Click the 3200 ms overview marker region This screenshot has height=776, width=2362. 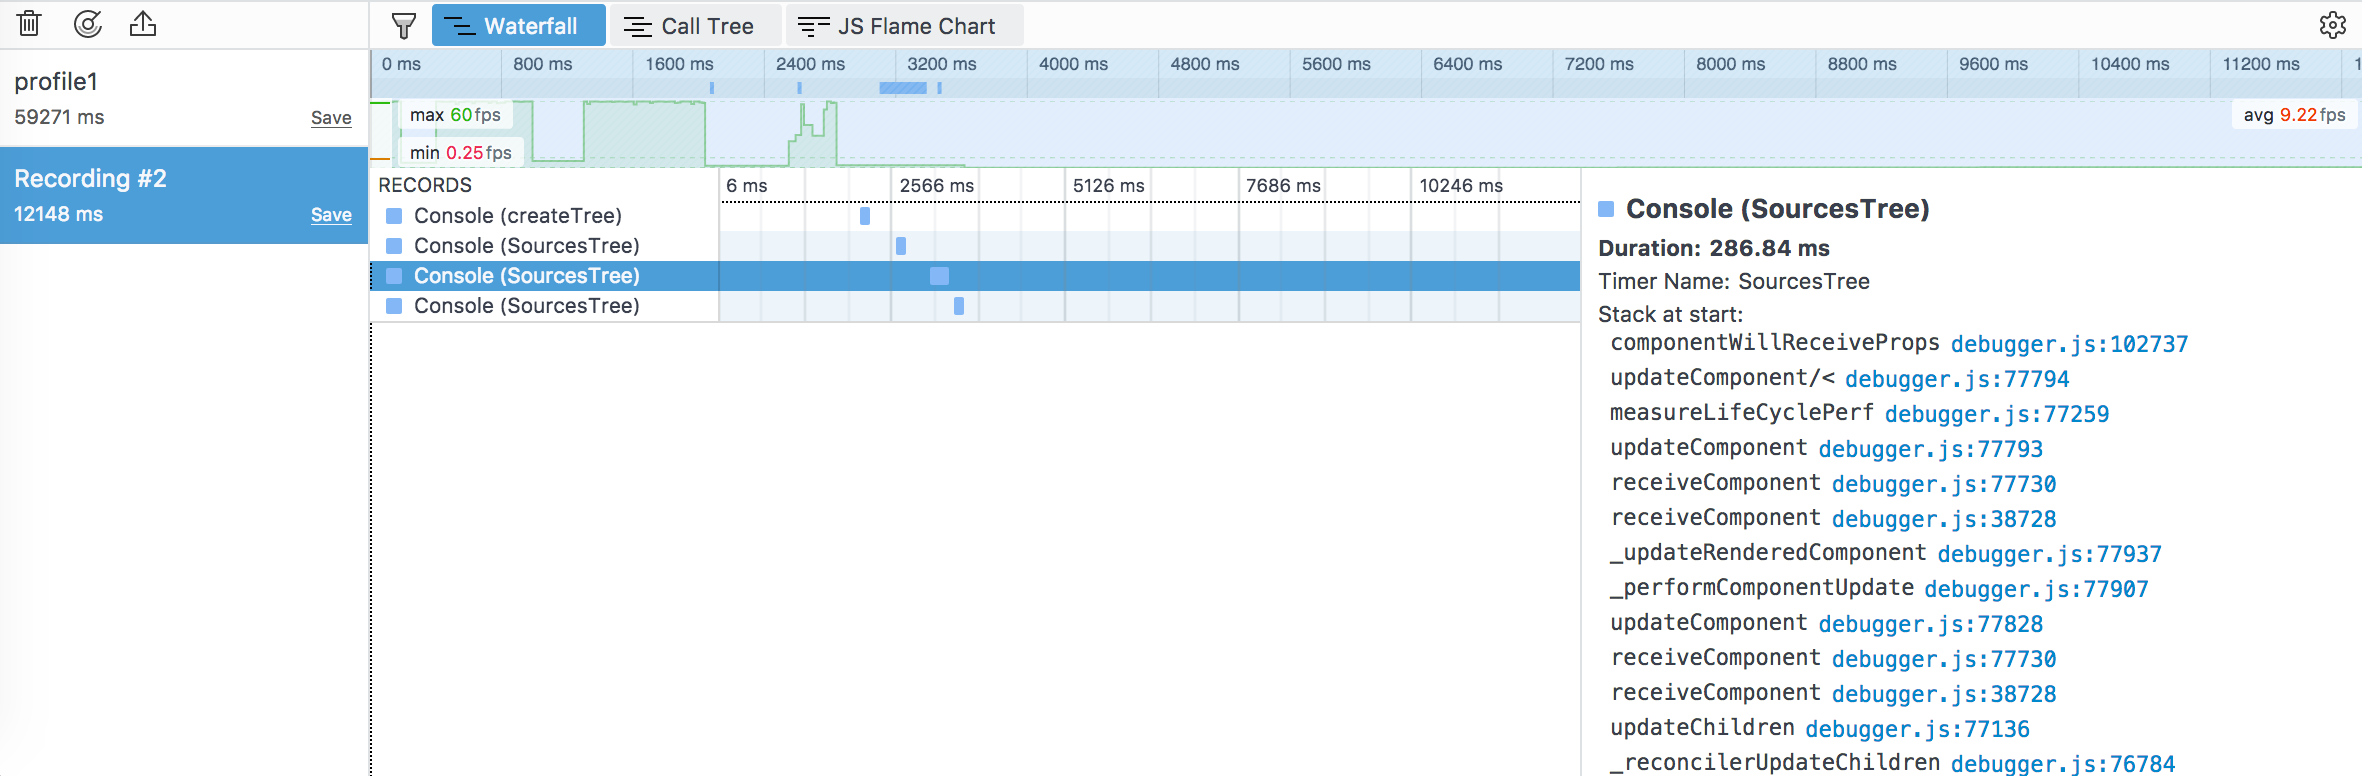[903, 88]
